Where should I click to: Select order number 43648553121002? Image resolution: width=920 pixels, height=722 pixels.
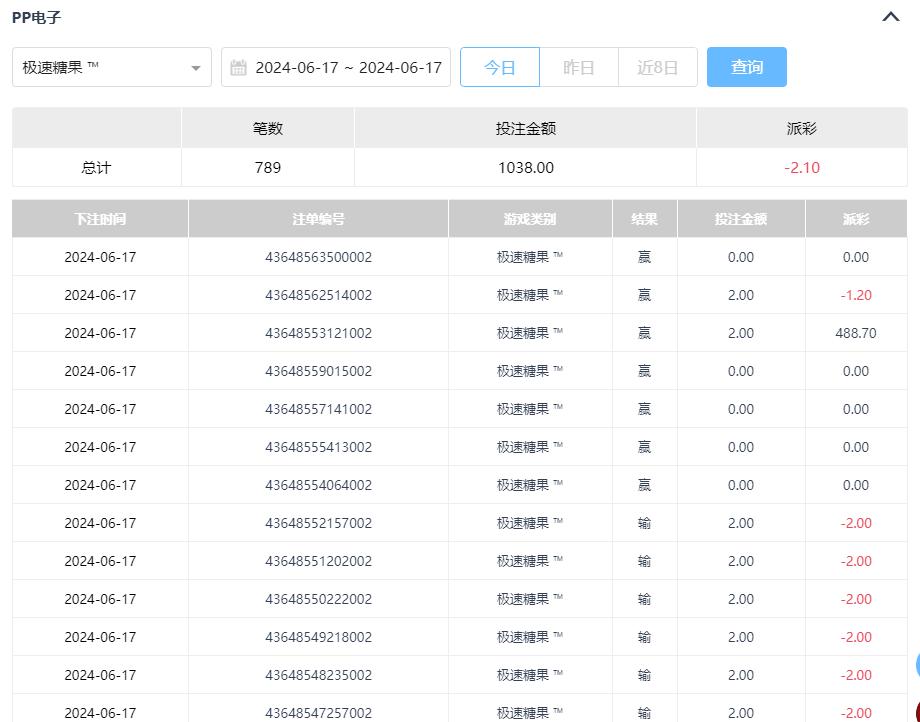(x=318, y=333)
